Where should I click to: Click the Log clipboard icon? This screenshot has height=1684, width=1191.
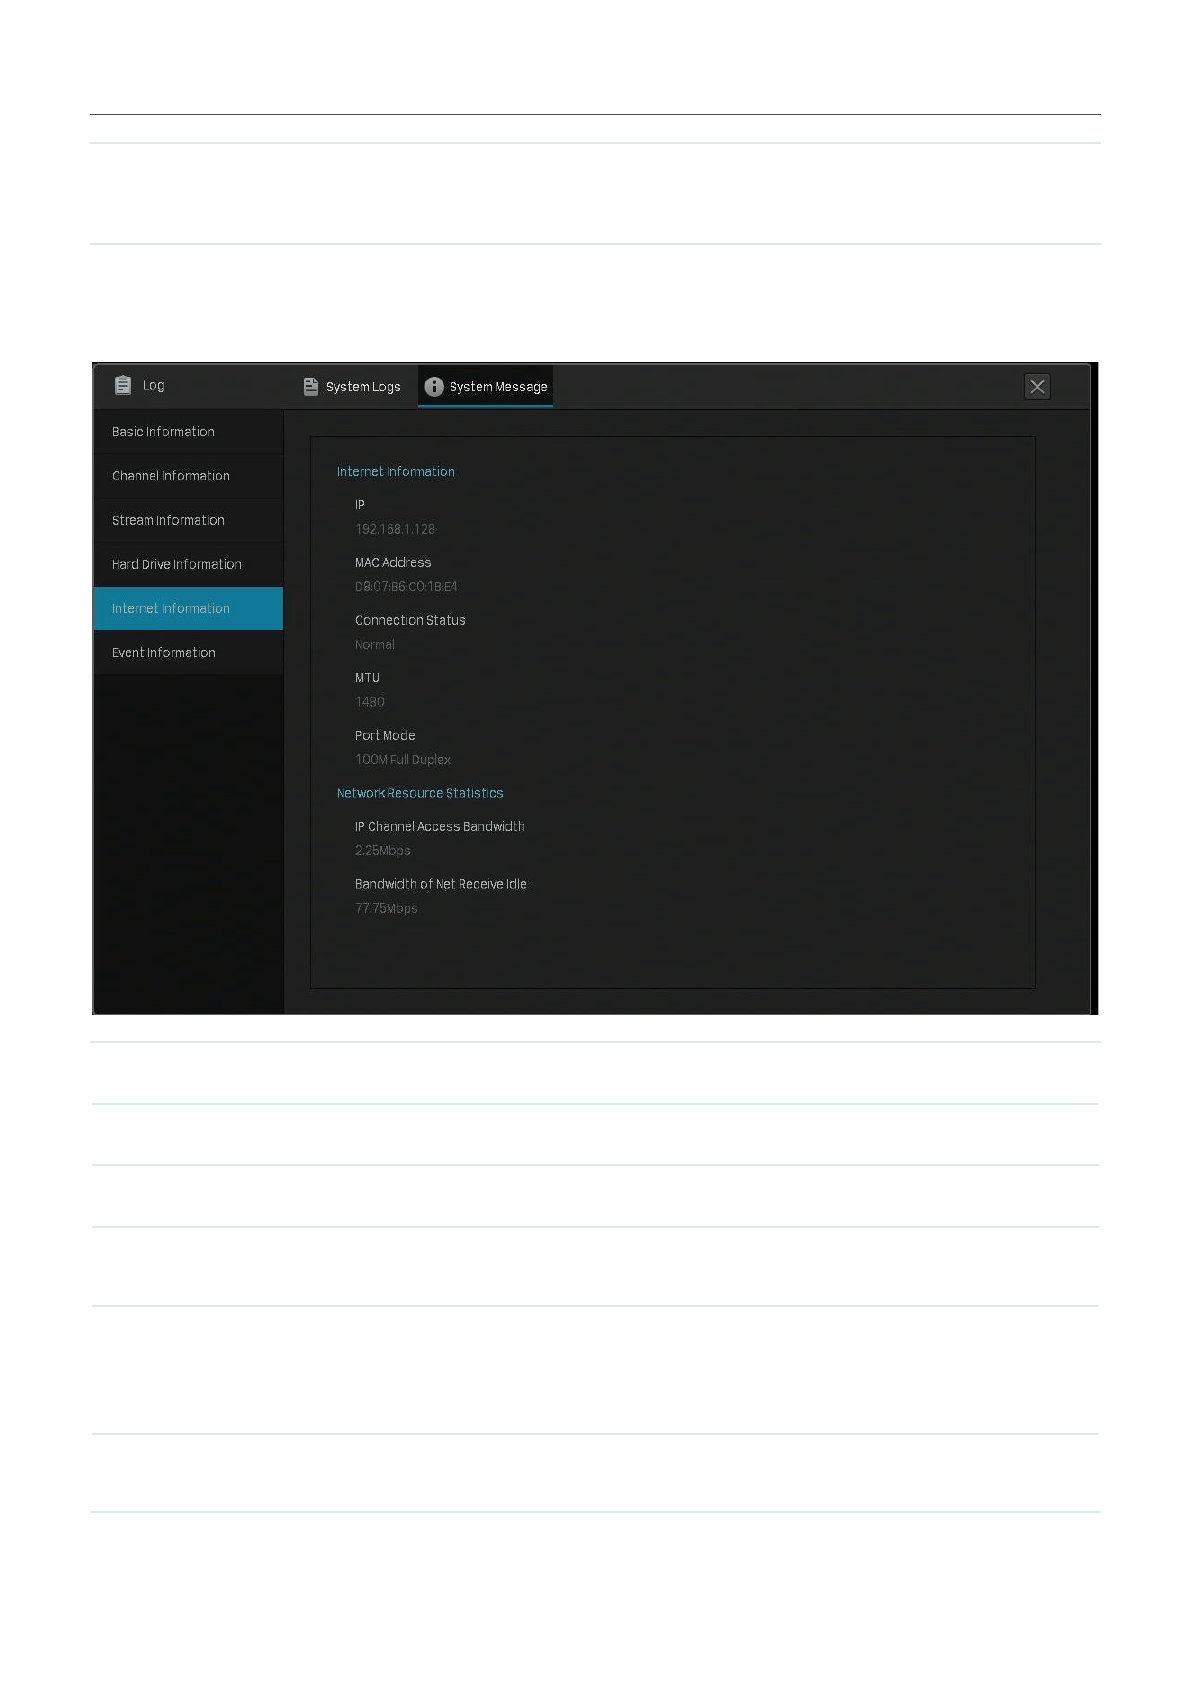[123, 385]
